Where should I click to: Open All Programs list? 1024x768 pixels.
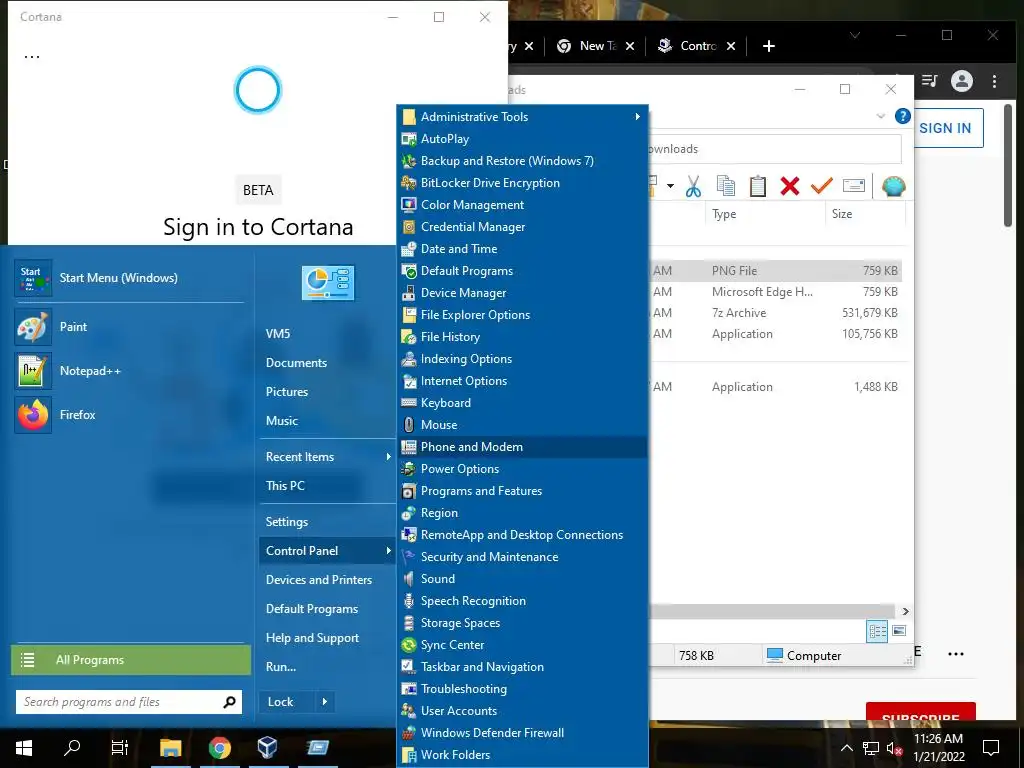(131, 660)
